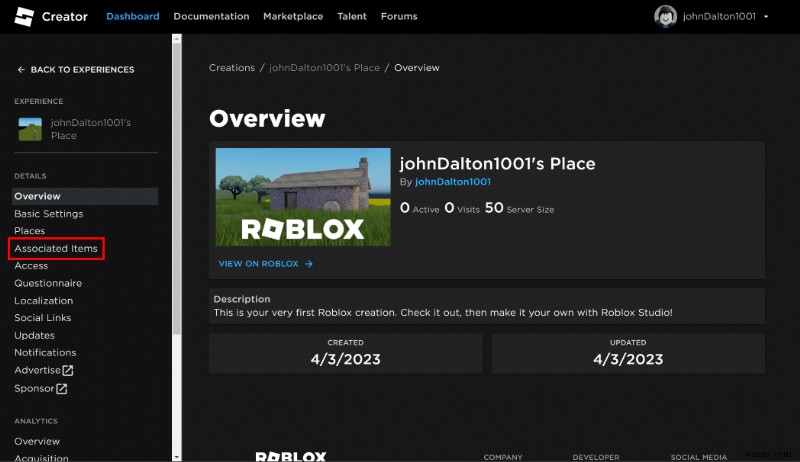Open Associated Items in sidebar

[x=56, y=248]
